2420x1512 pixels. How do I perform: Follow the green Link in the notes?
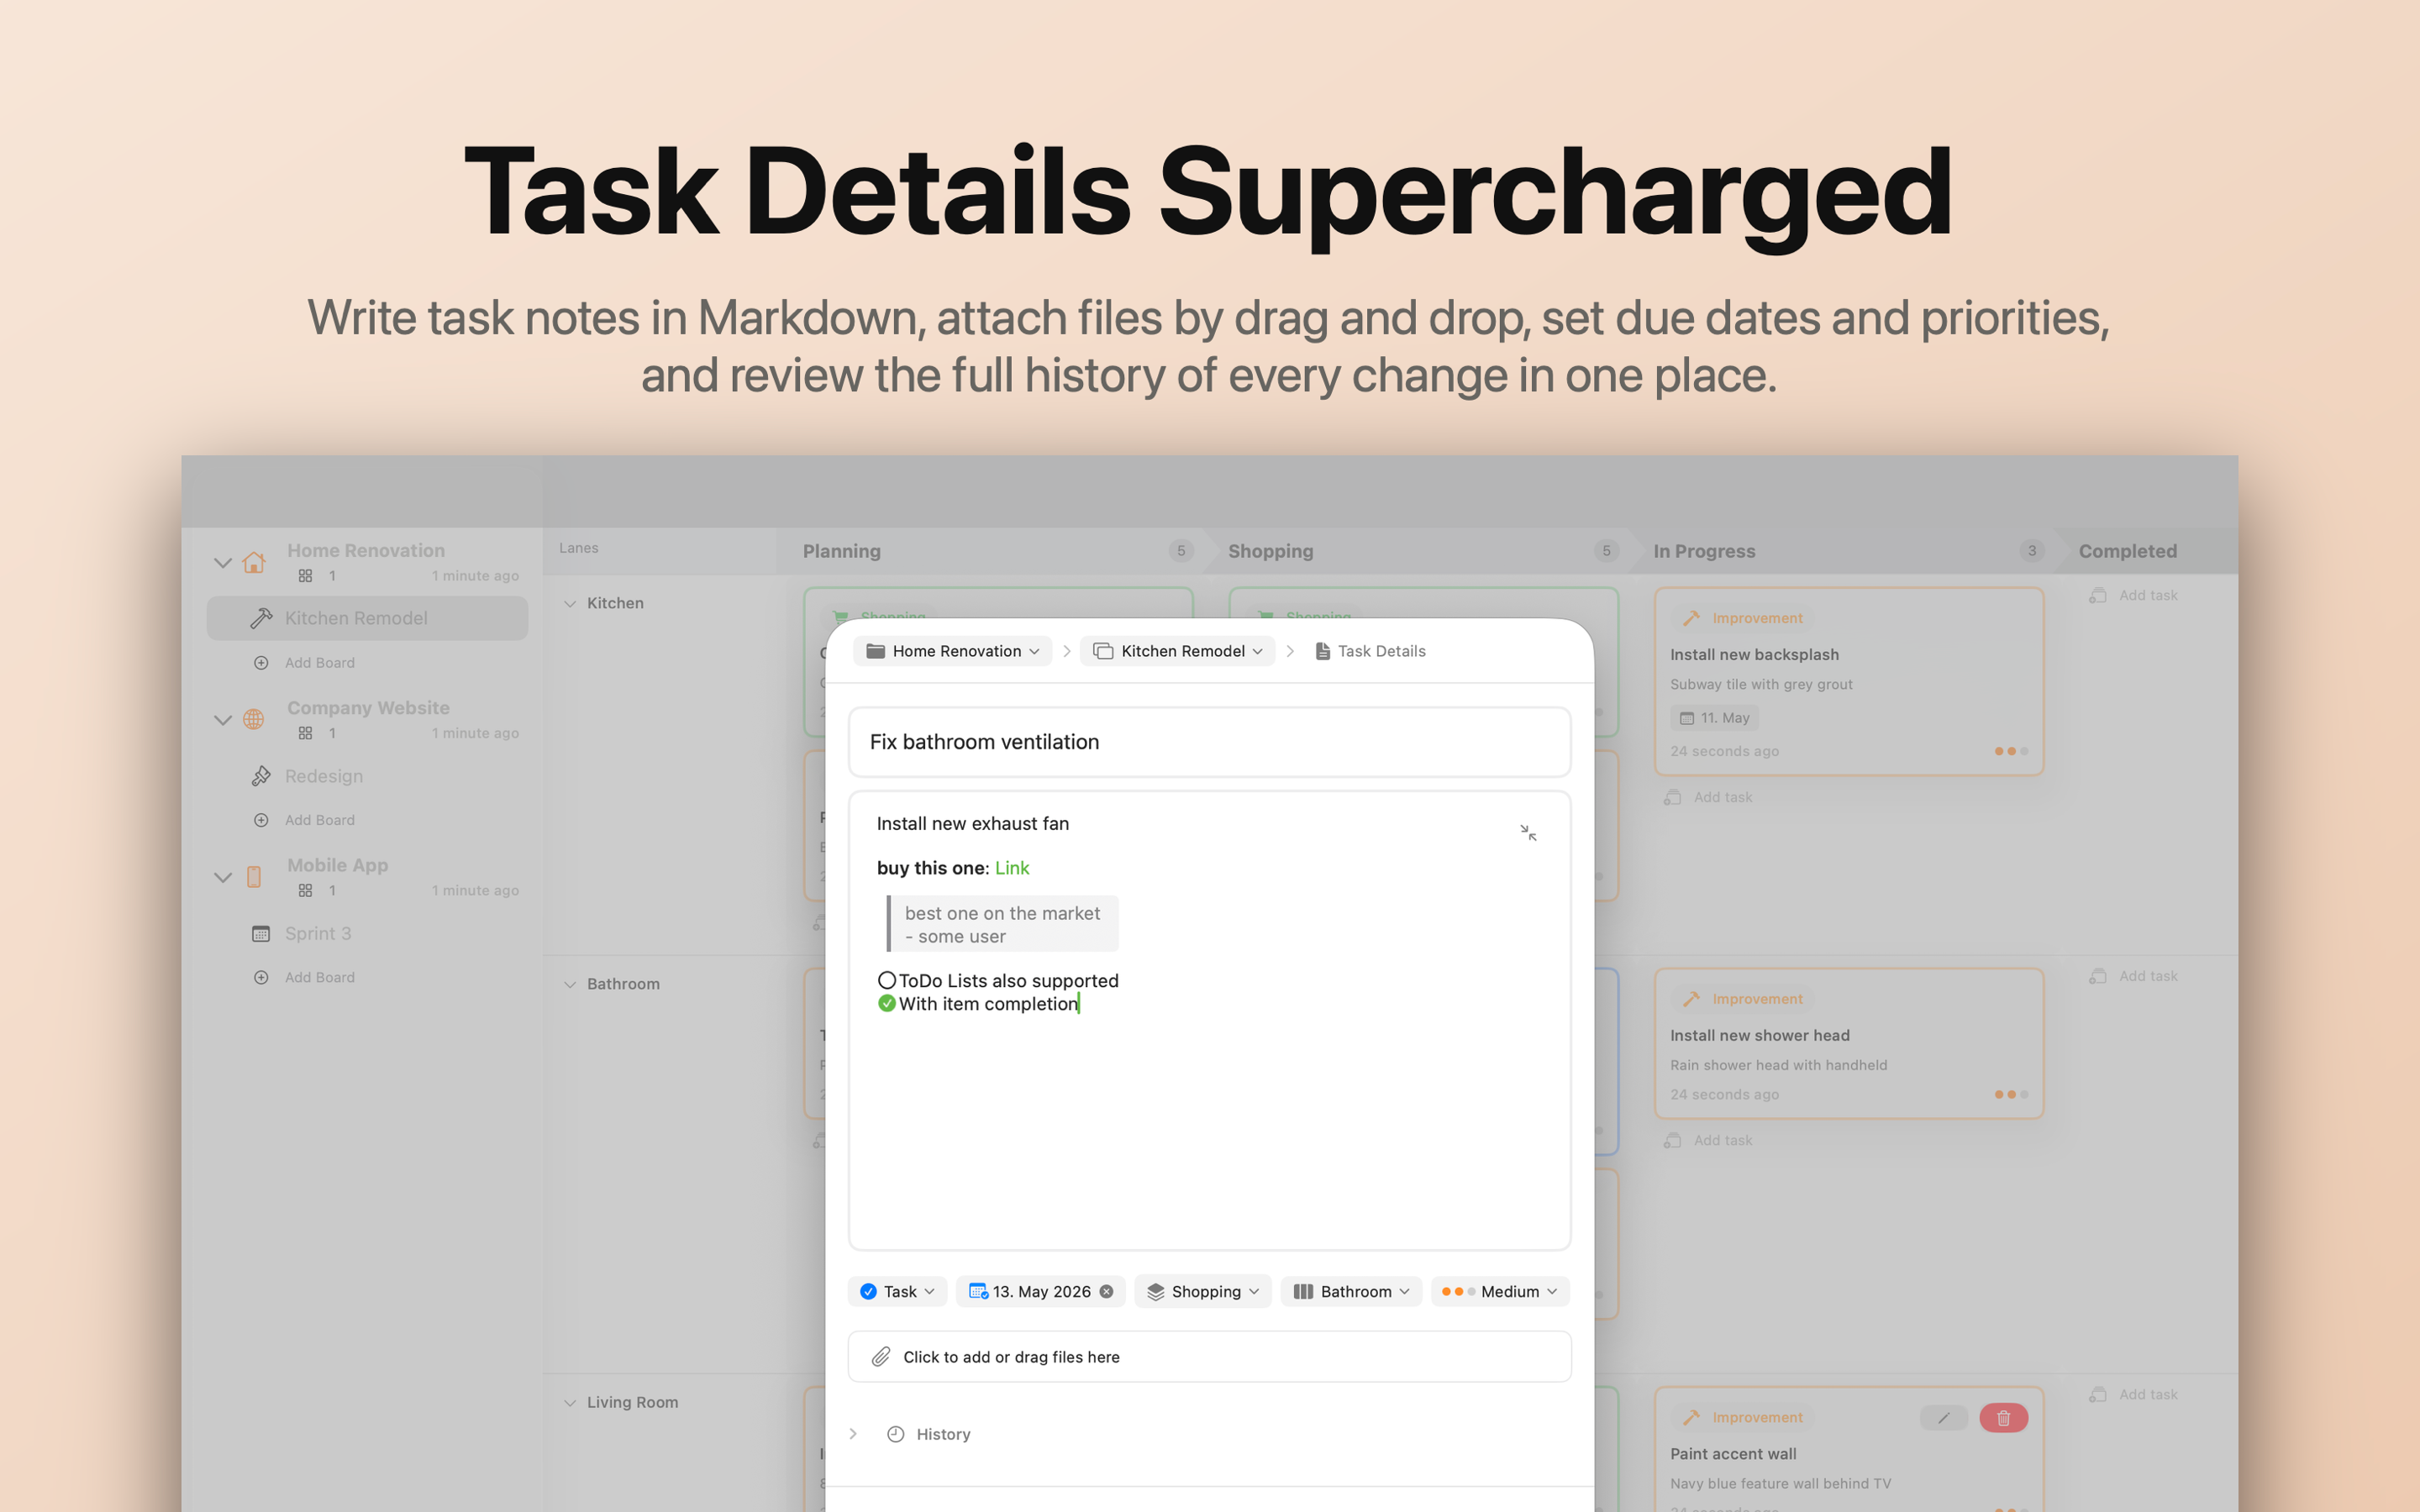coord(1012,868)
